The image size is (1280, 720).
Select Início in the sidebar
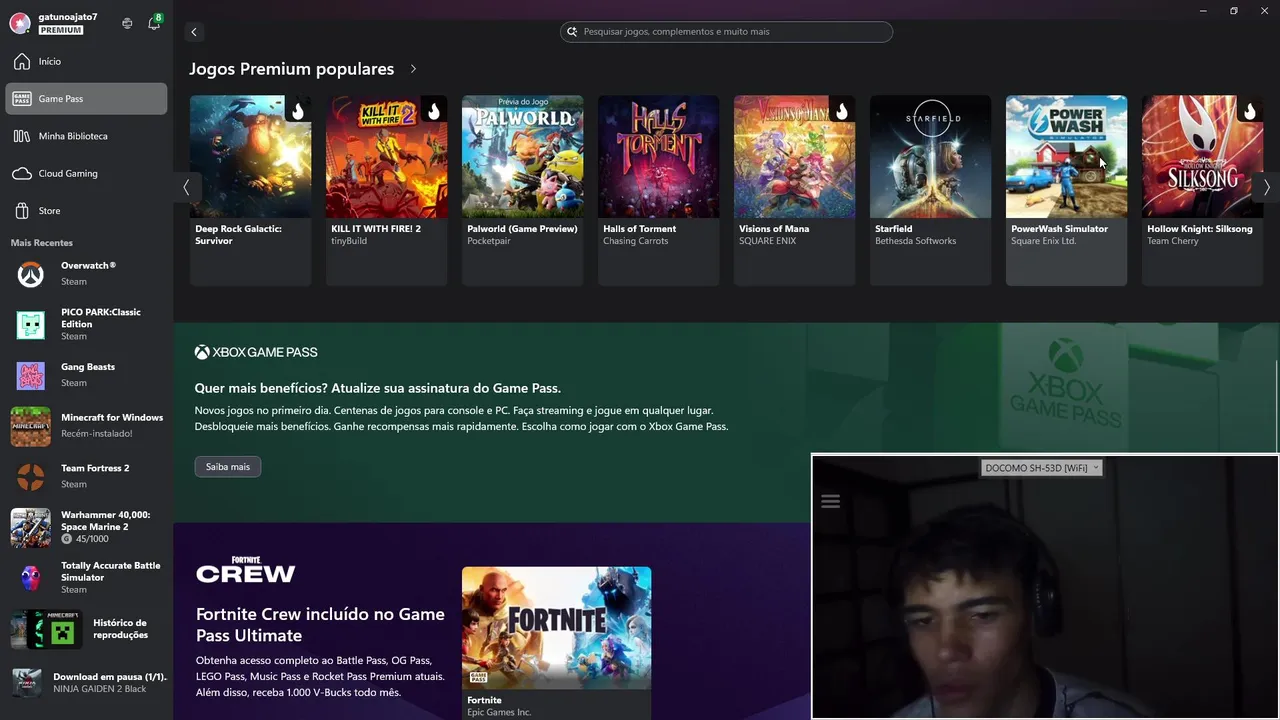point(87,62)
